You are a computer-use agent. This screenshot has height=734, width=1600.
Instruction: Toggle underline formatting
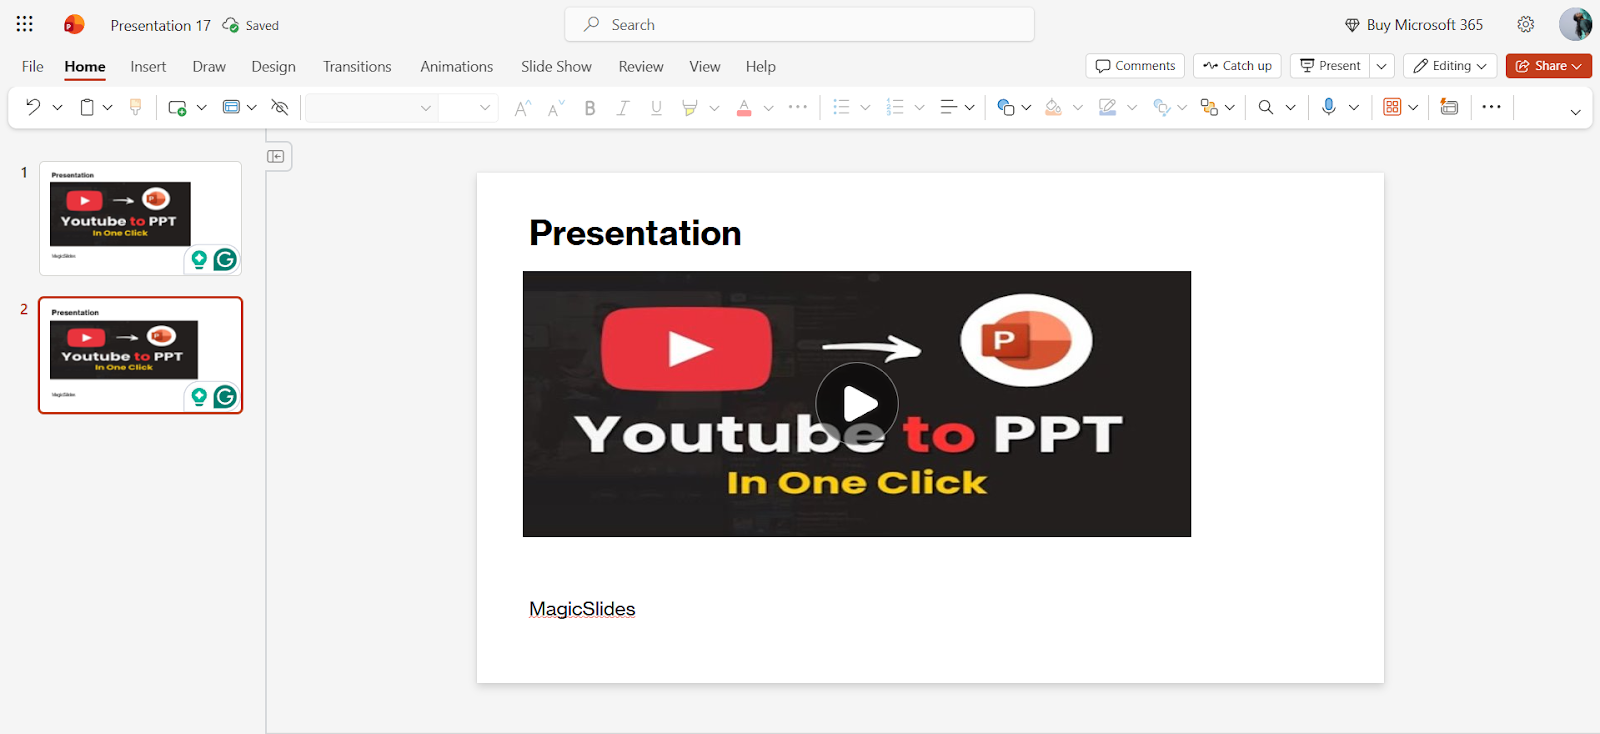(656, 107)
